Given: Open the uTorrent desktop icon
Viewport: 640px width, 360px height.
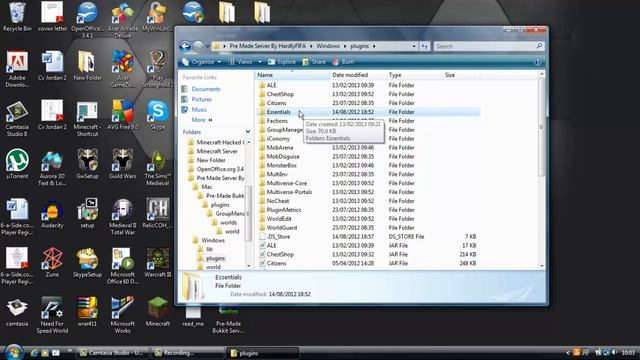Looking at the screenshot, I should [x=17, y=164].
